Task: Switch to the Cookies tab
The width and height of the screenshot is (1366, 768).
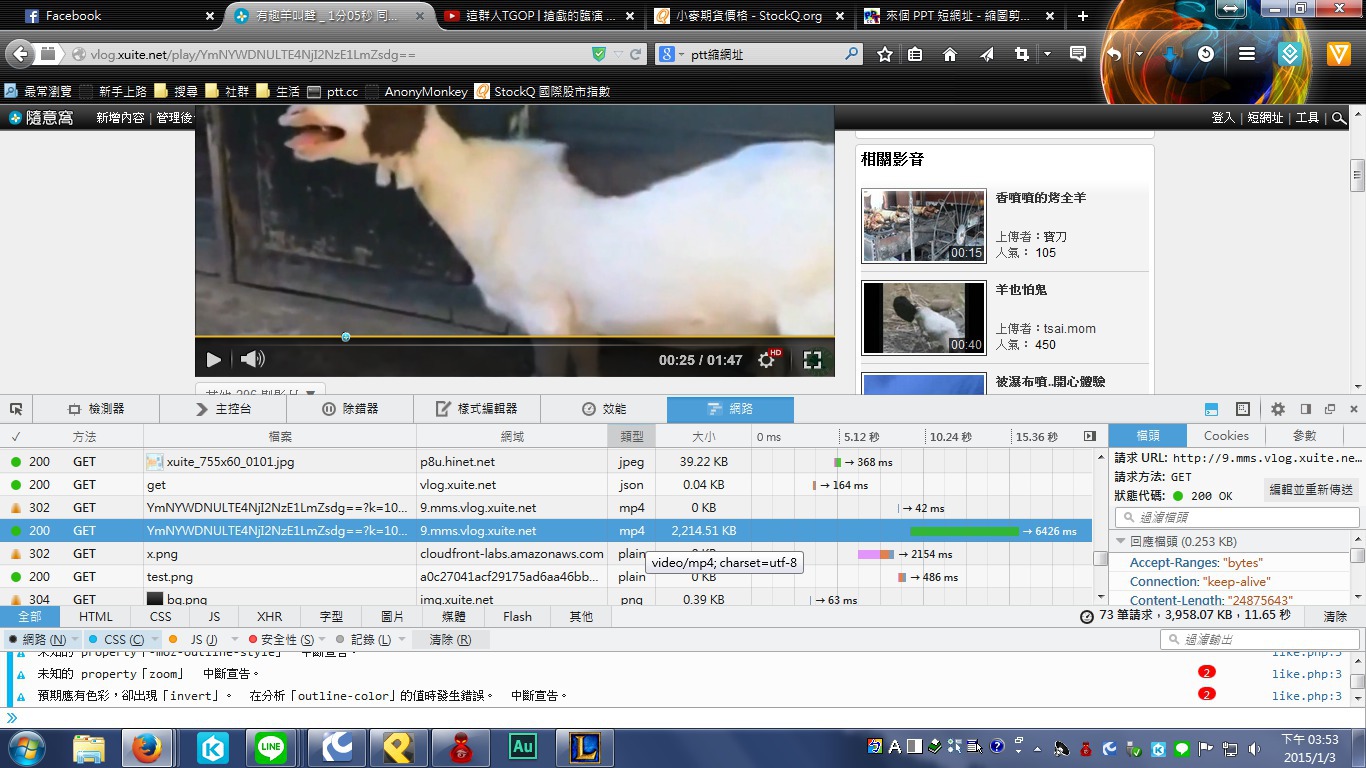Action: click(x=1226, y=436)
